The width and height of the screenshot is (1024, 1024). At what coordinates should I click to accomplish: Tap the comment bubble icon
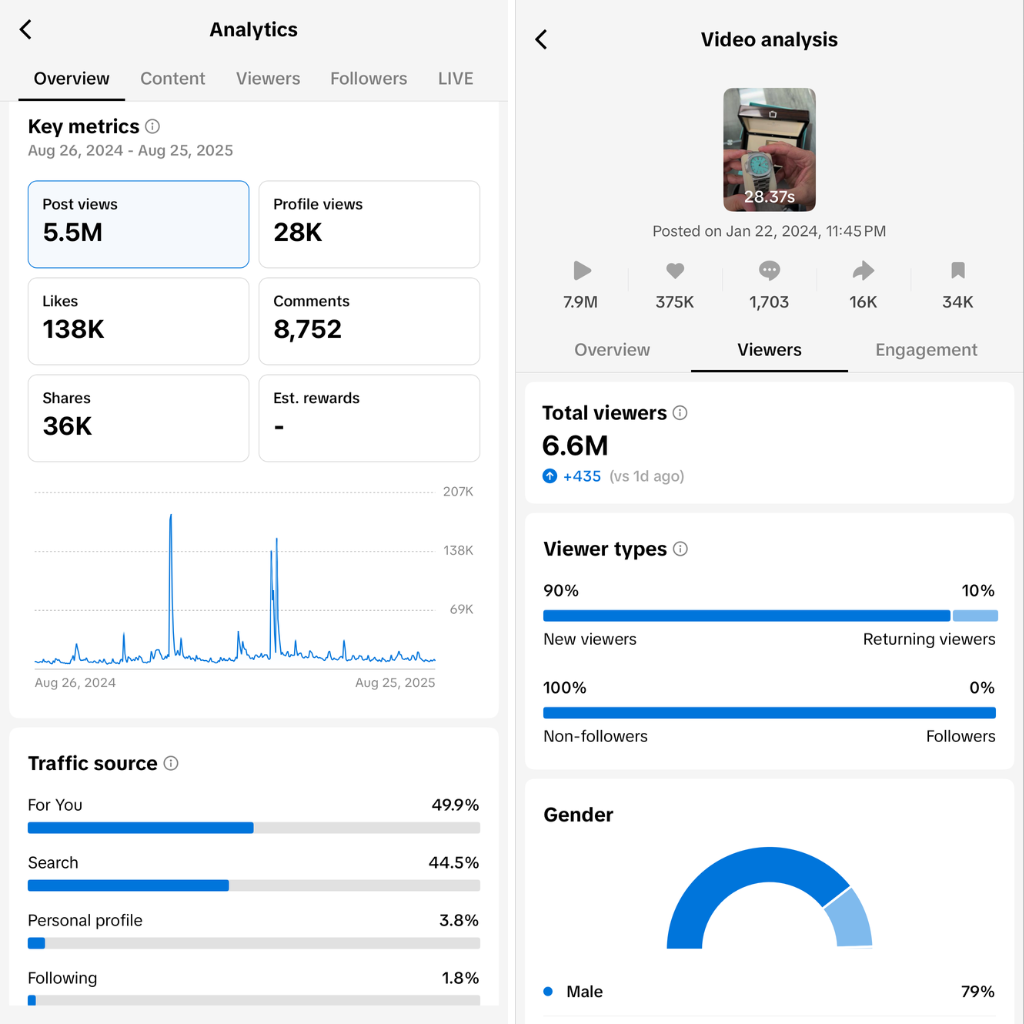769,271
